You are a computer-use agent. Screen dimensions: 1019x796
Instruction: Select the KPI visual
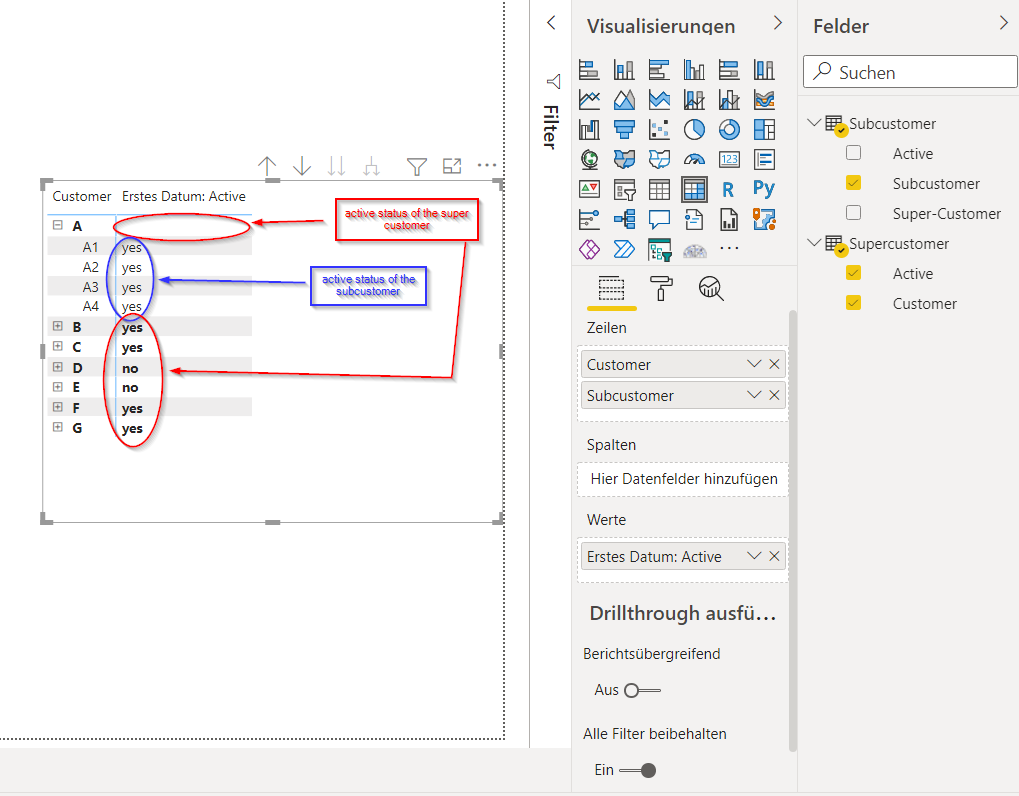click(x=589, y=189)
